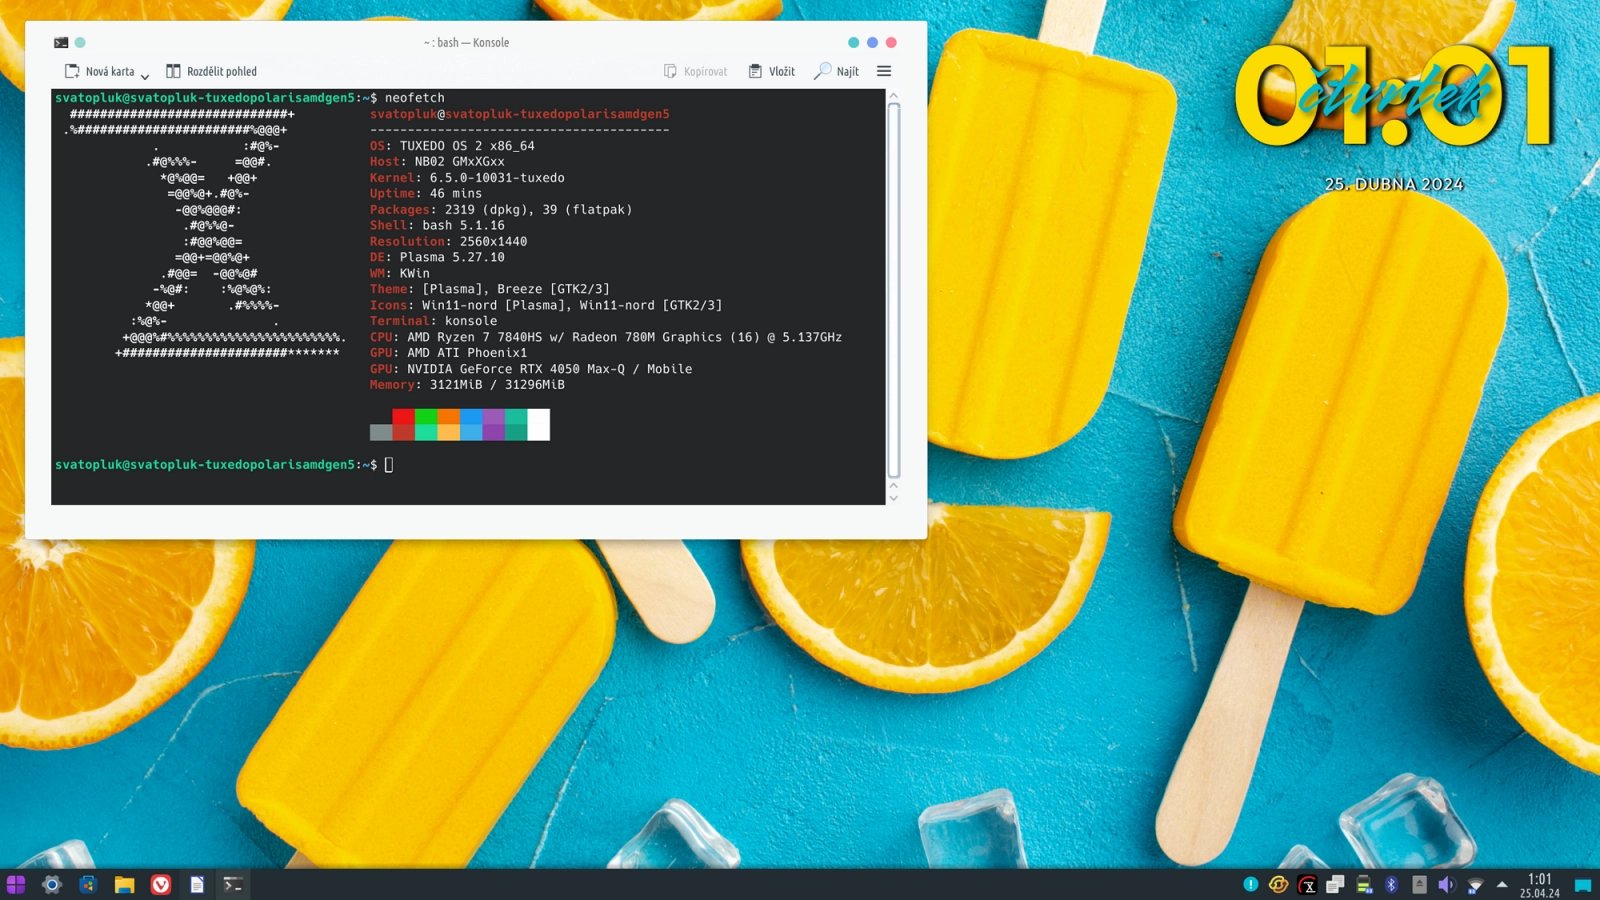Viewport: 1600px width, 900px height.
Task: Click the yellow updates tray icon
Action: click(x=1278, y=884)
